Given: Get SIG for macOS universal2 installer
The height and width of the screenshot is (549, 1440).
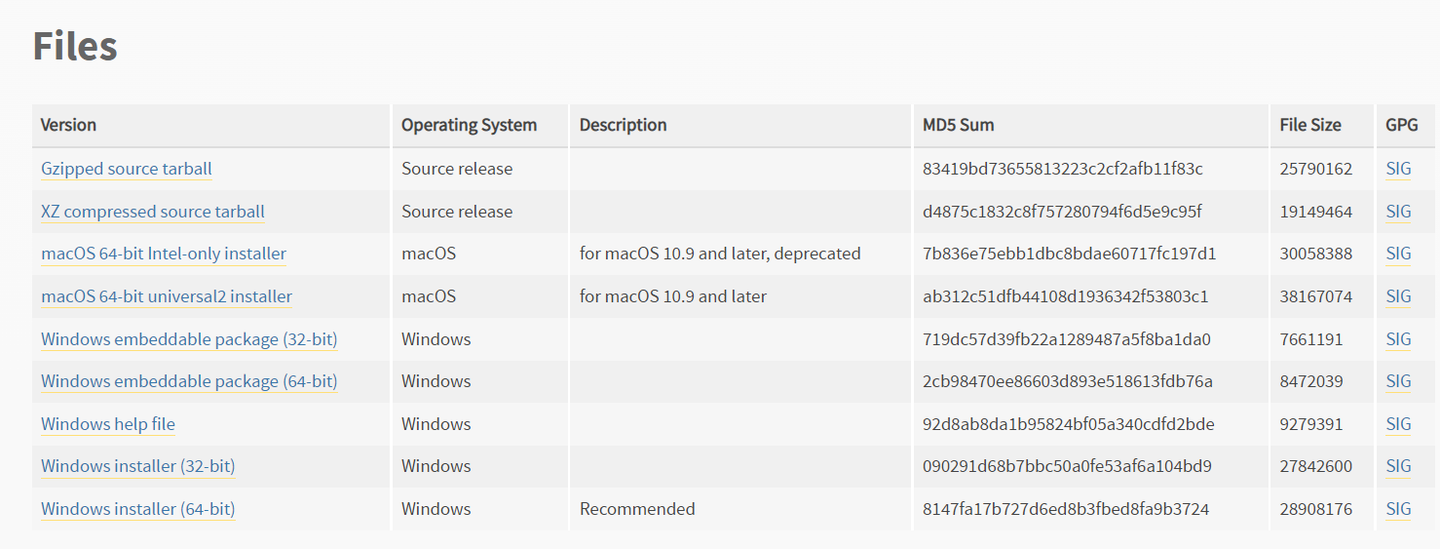Looking at the screenshot, I should click(x=1398, y=297).
